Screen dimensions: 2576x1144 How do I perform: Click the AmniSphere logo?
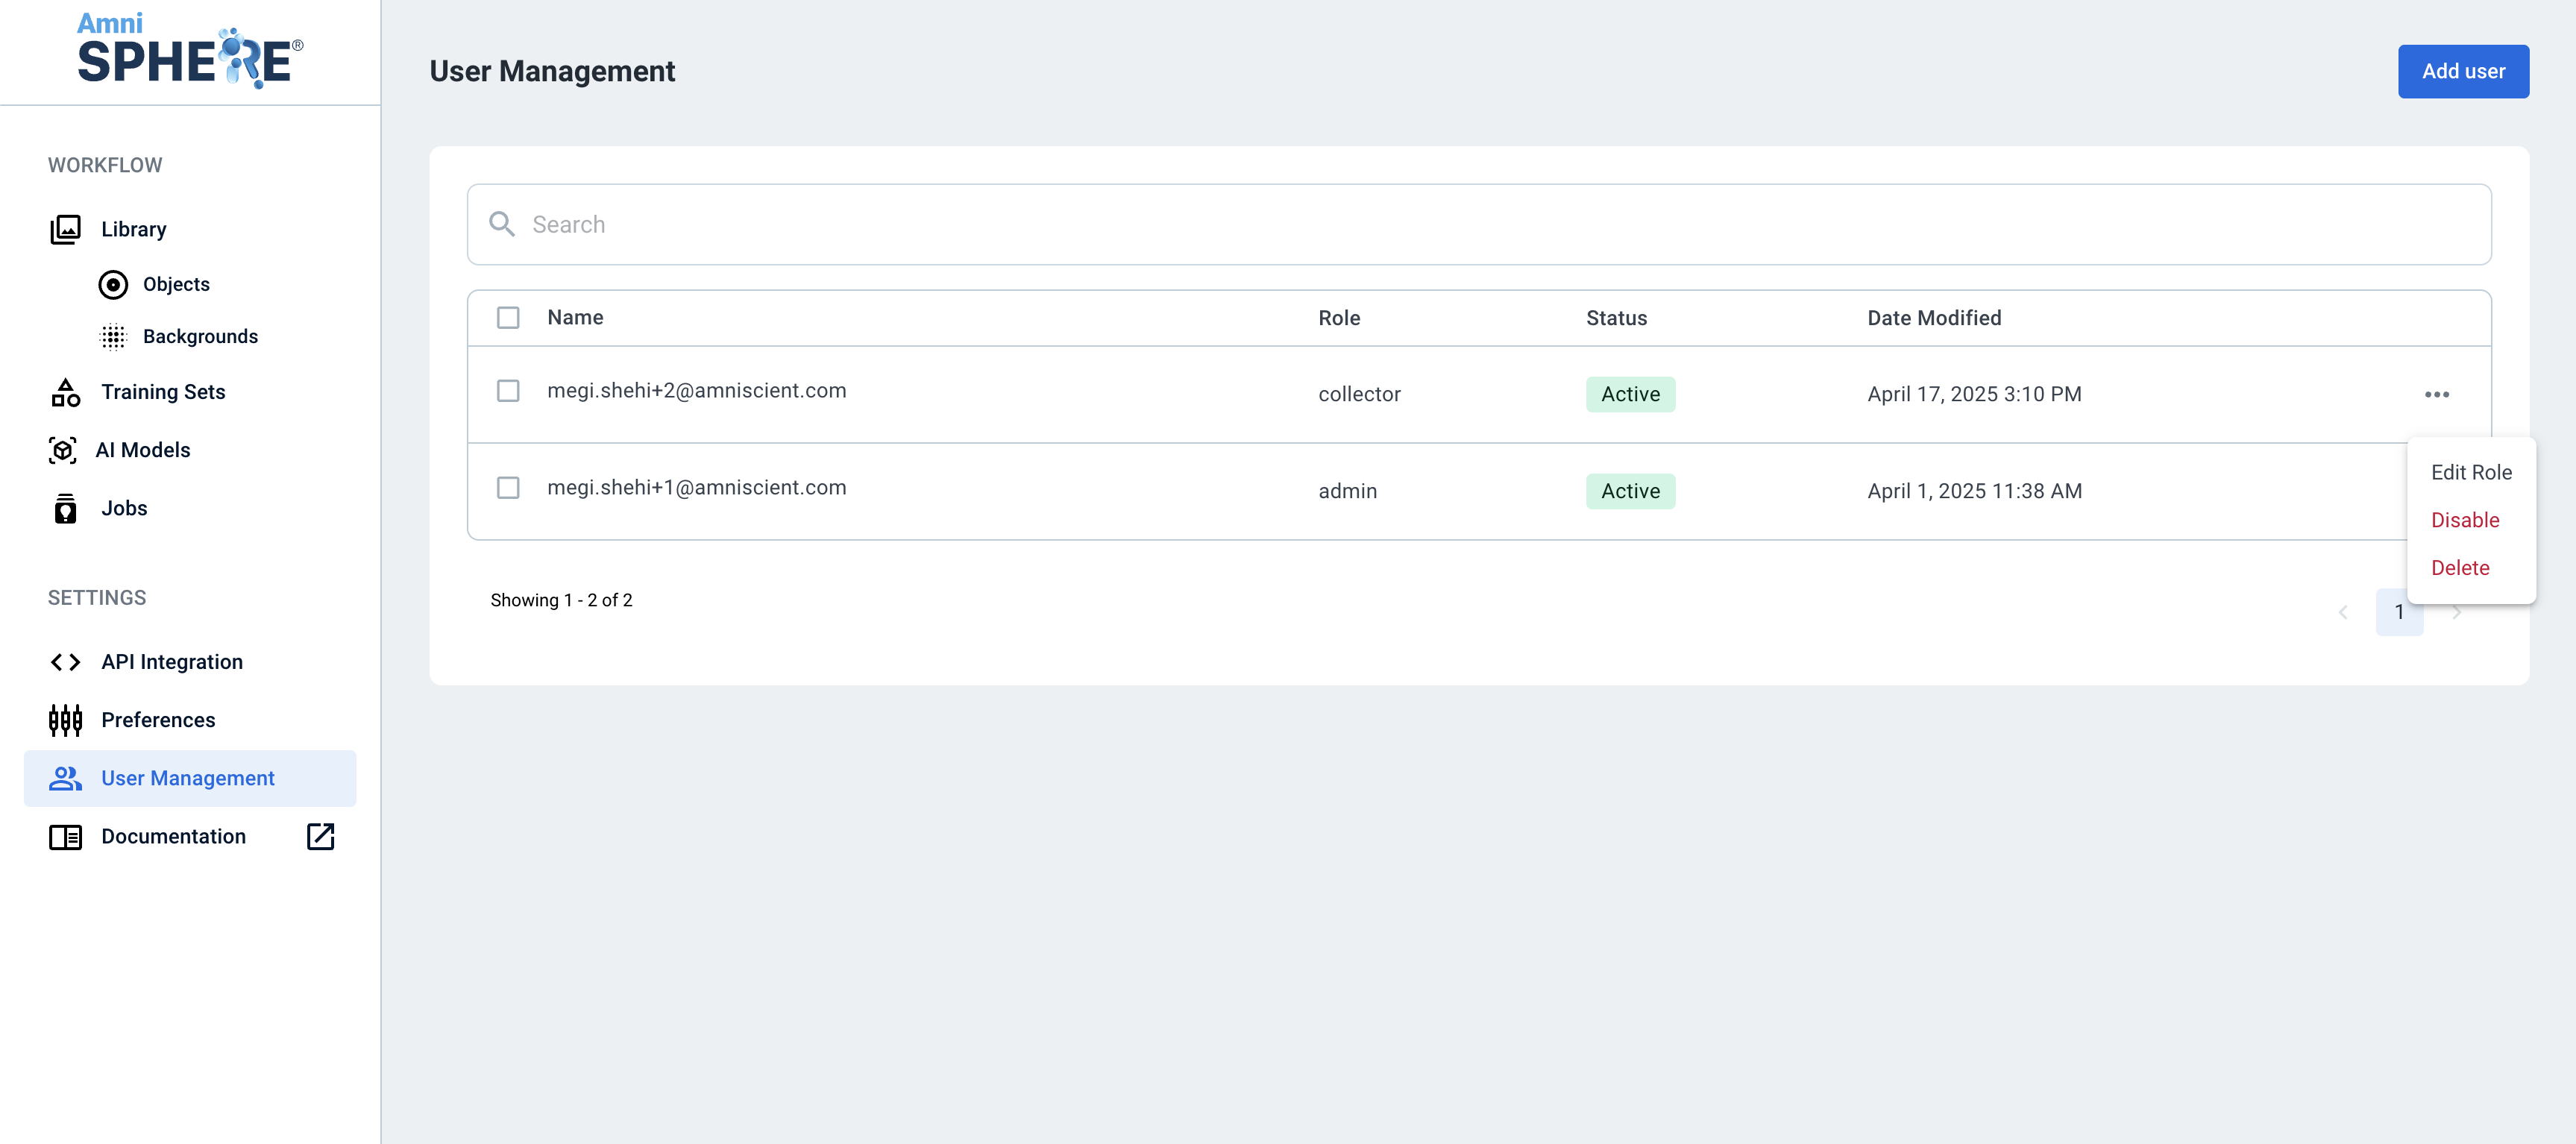pos(190,51)
